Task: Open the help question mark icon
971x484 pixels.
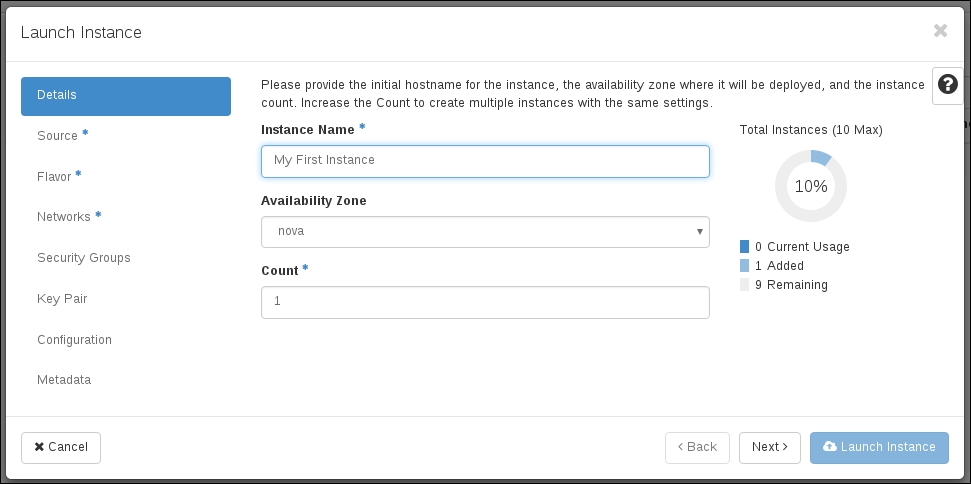Action: point(947,86)
